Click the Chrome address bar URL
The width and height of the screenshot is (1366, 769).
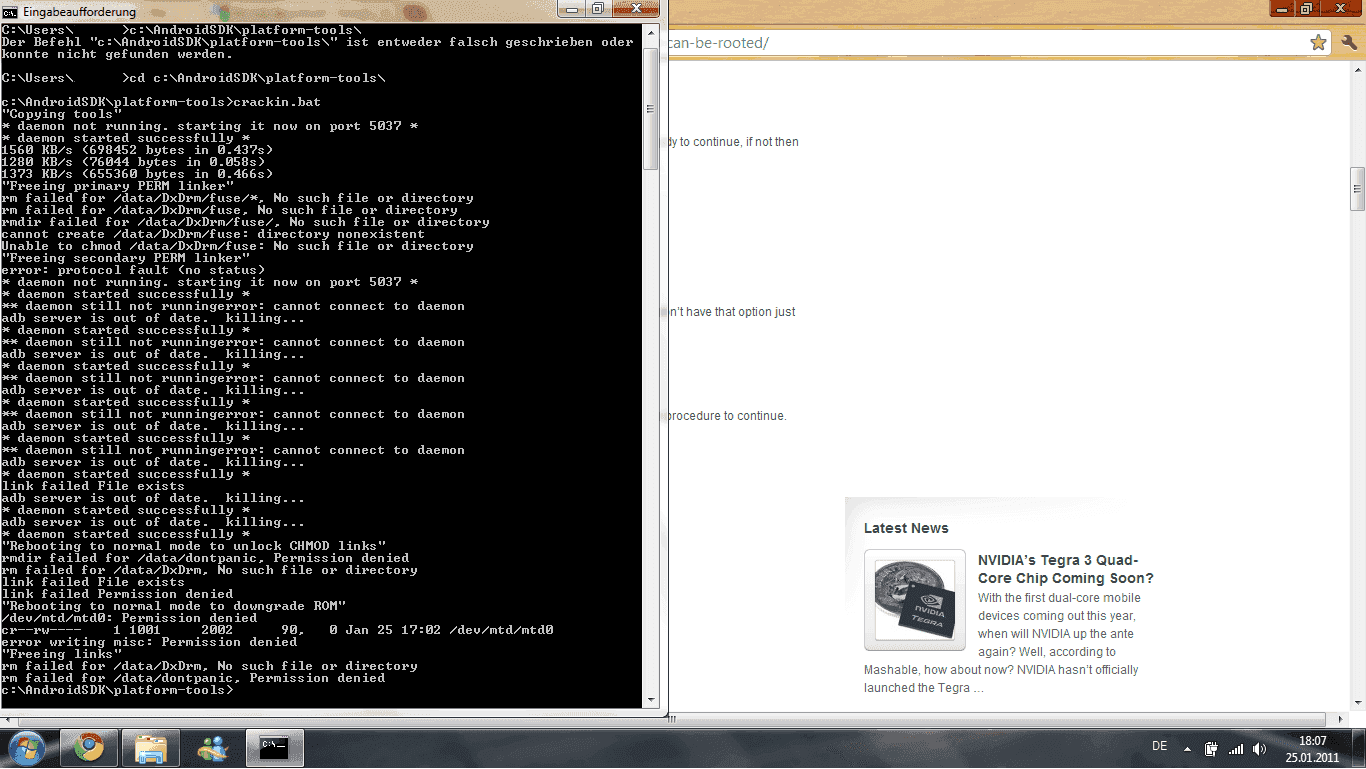coord(720,43)
